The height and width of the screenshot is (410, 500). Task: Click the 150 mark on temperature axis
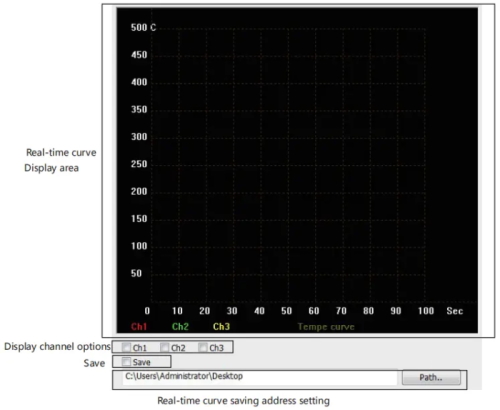pos(139,219)
